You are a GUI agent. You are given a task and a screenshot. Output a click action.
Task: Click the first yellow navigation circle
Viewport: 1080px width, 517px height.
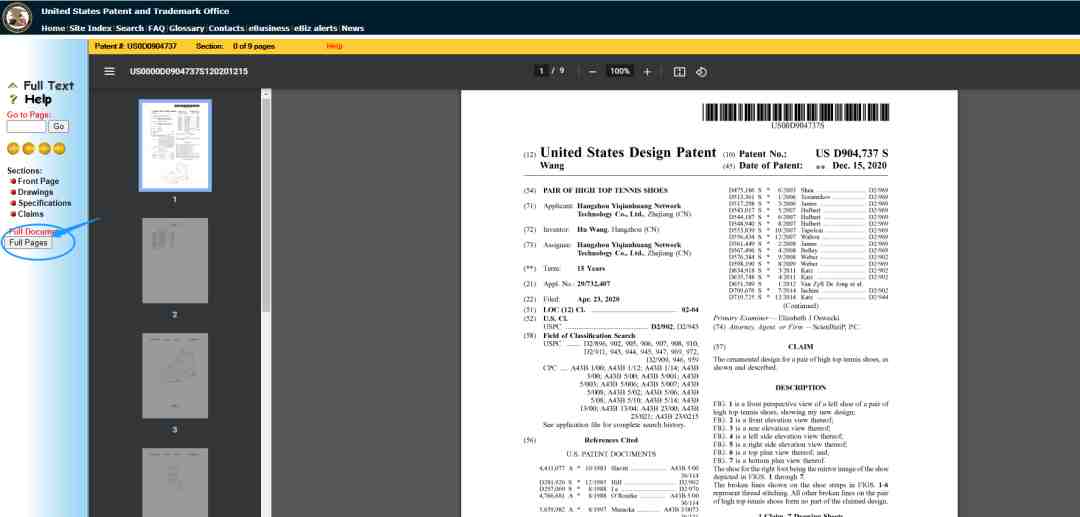pyautogui.click(x=13, y=148)
